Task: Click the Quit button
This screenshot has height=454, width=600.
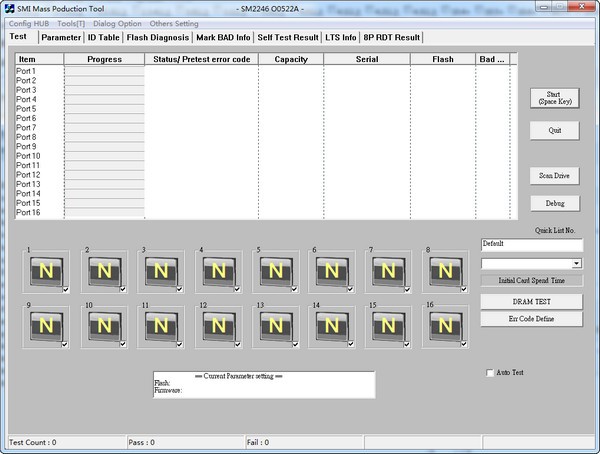Action: [x=554, y=131]
